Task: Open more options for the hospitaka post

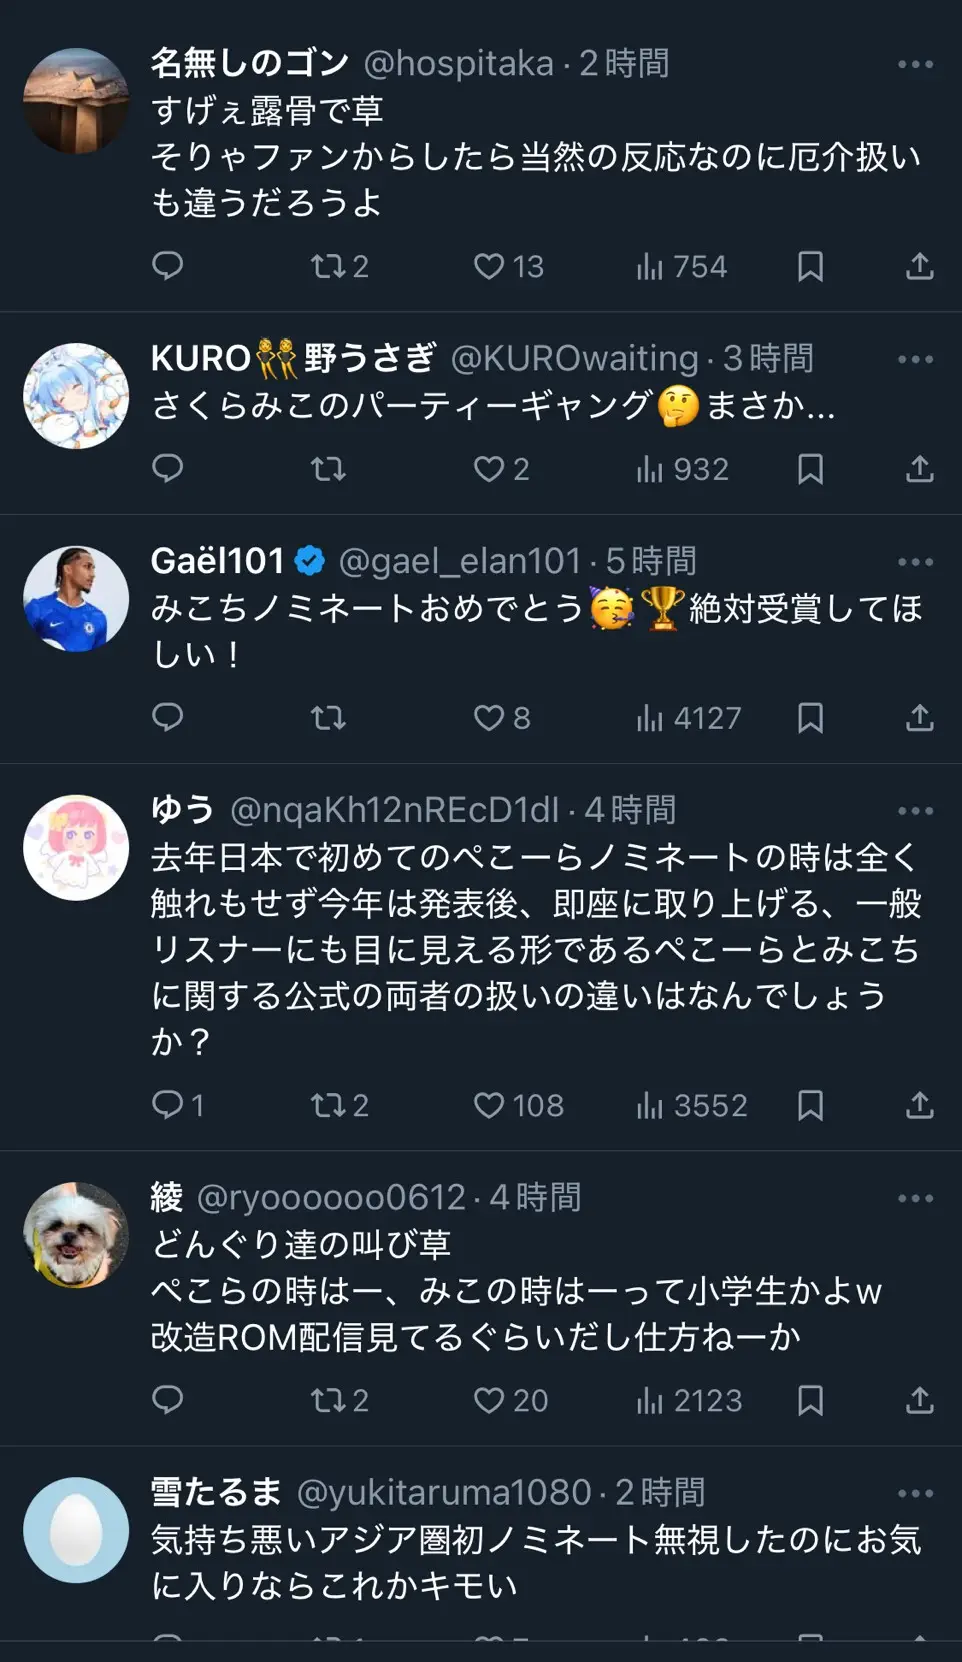Action: [915, 65]
